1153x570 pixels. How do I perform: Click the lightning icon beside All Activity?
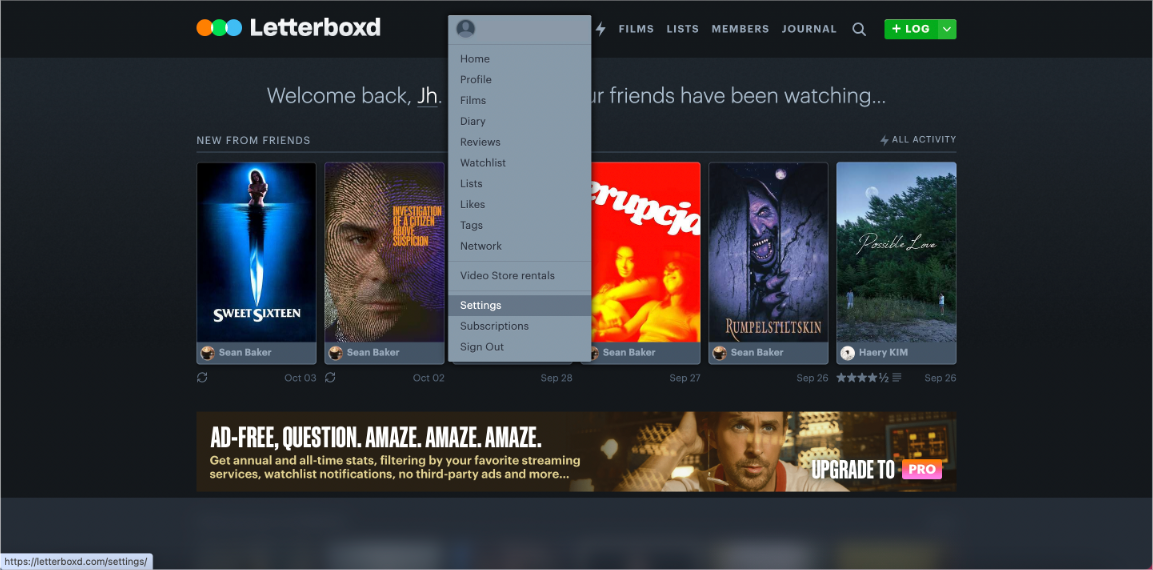pyautogui.click(x=885, y=140)
